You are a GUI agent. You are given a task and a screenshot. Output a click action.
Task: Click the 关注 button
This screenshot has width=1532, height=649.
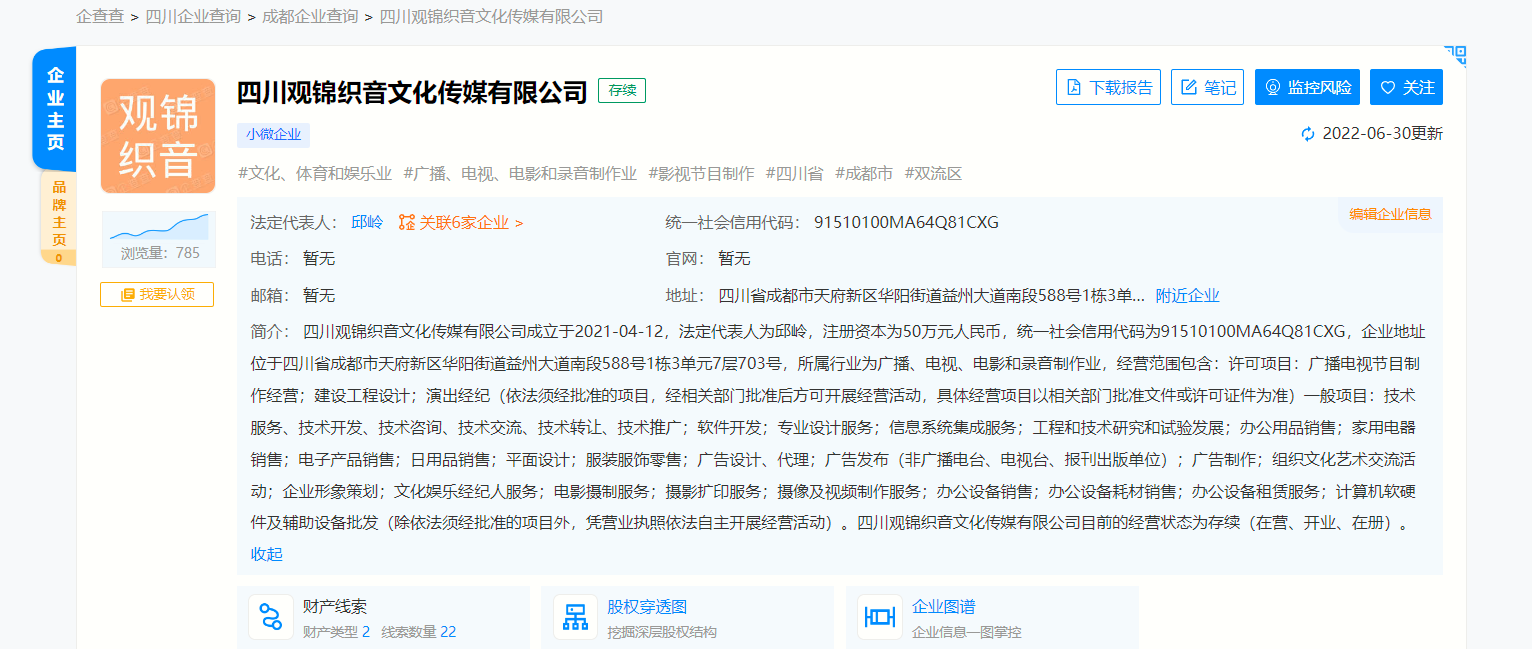click(1406, 87)
